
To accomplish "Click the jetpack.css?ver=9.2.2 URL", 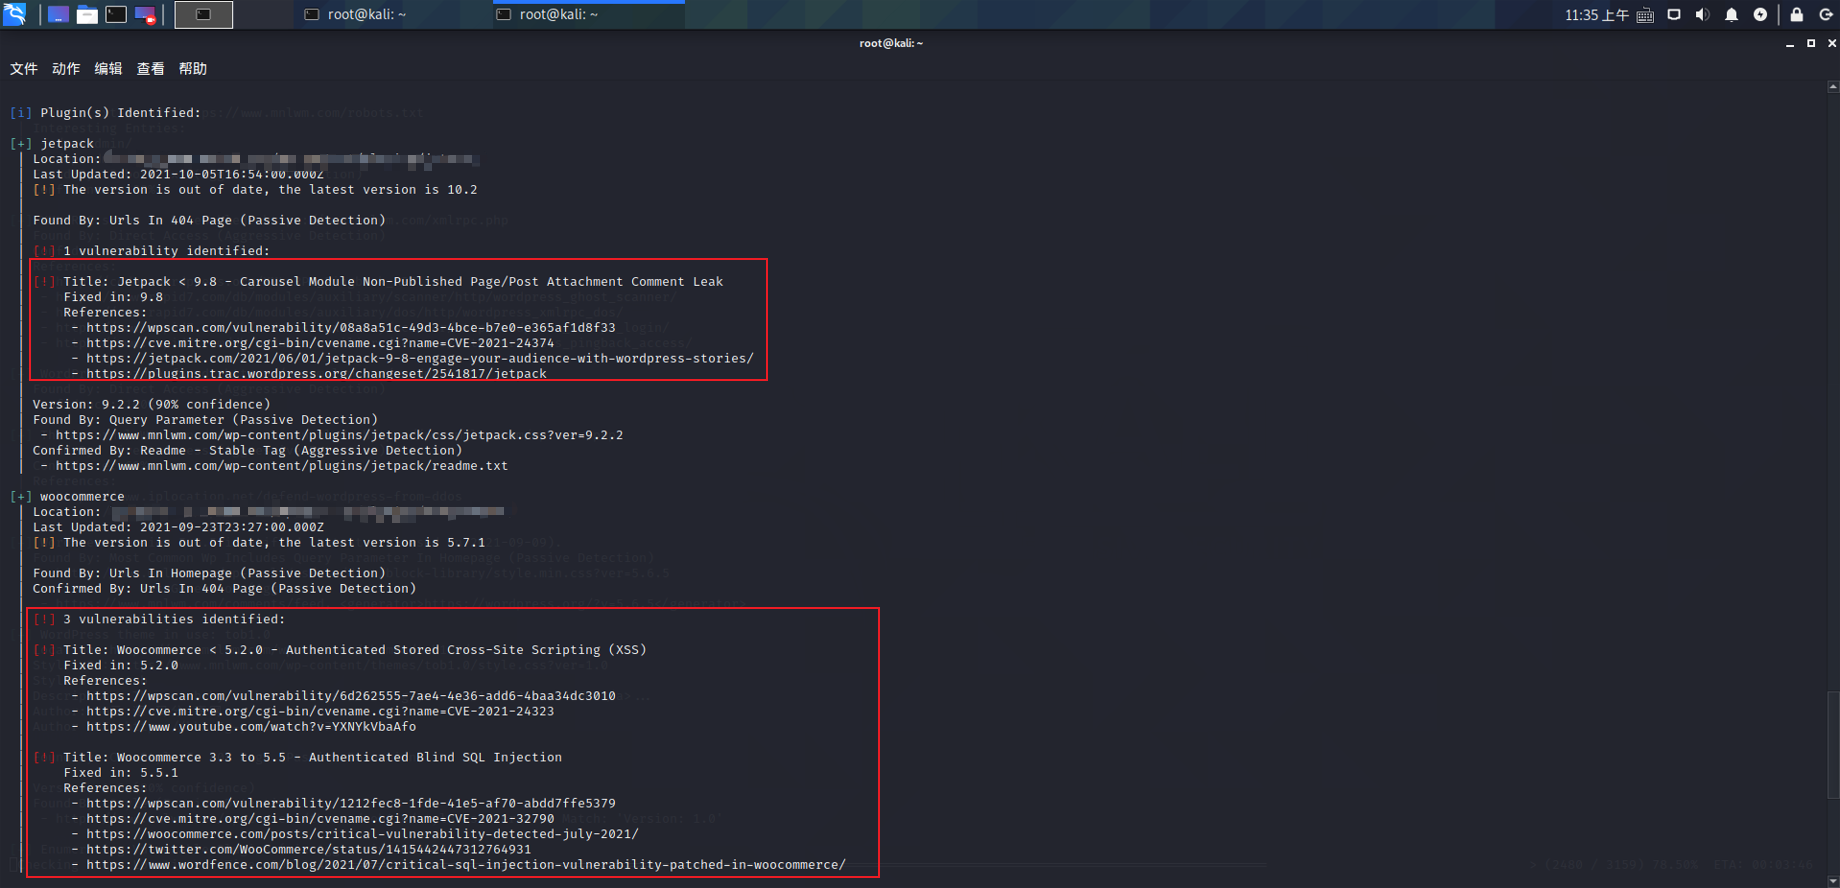I will [x=339, y=435].
